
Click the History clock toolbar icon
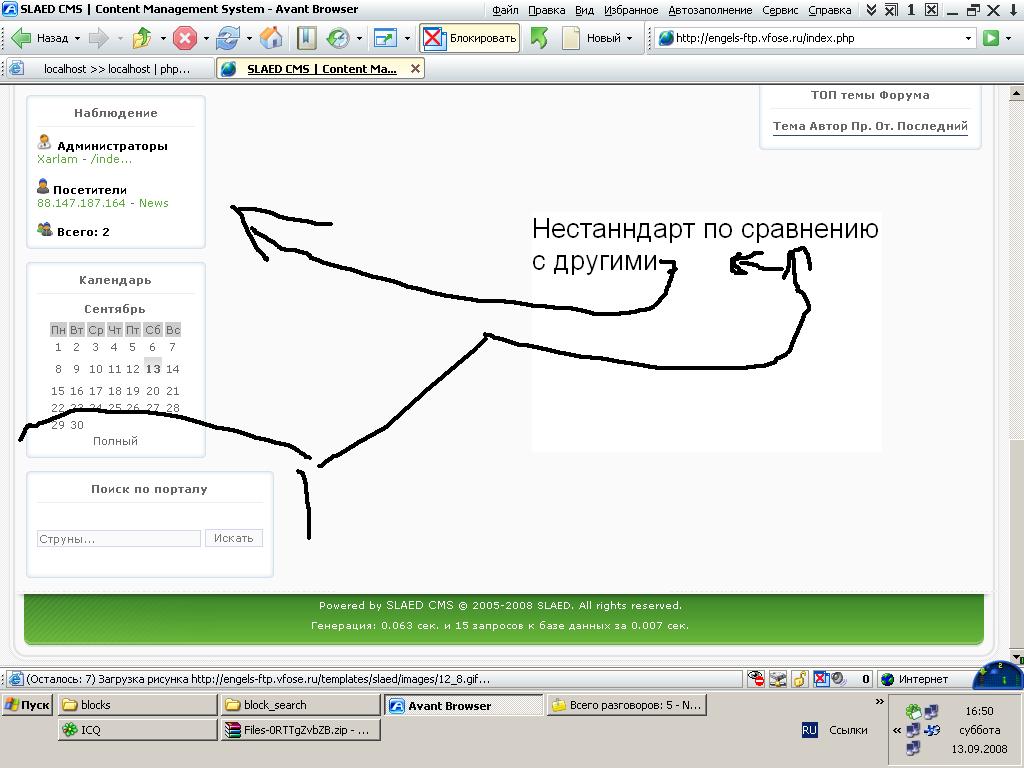[x=338, y=38]
